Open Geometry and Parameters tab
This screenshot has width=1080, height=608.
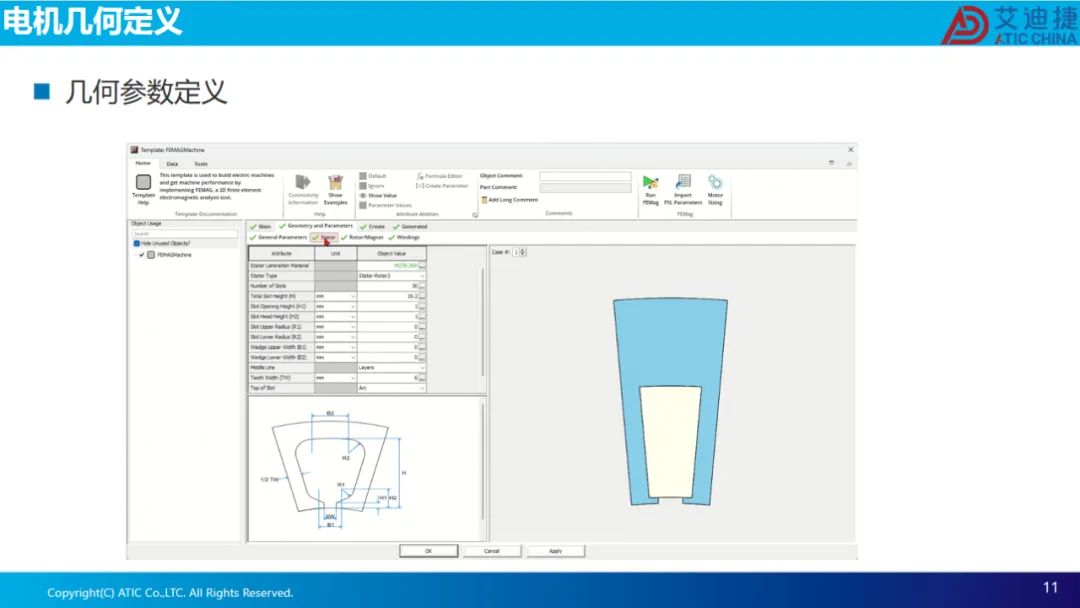point(316,226)
